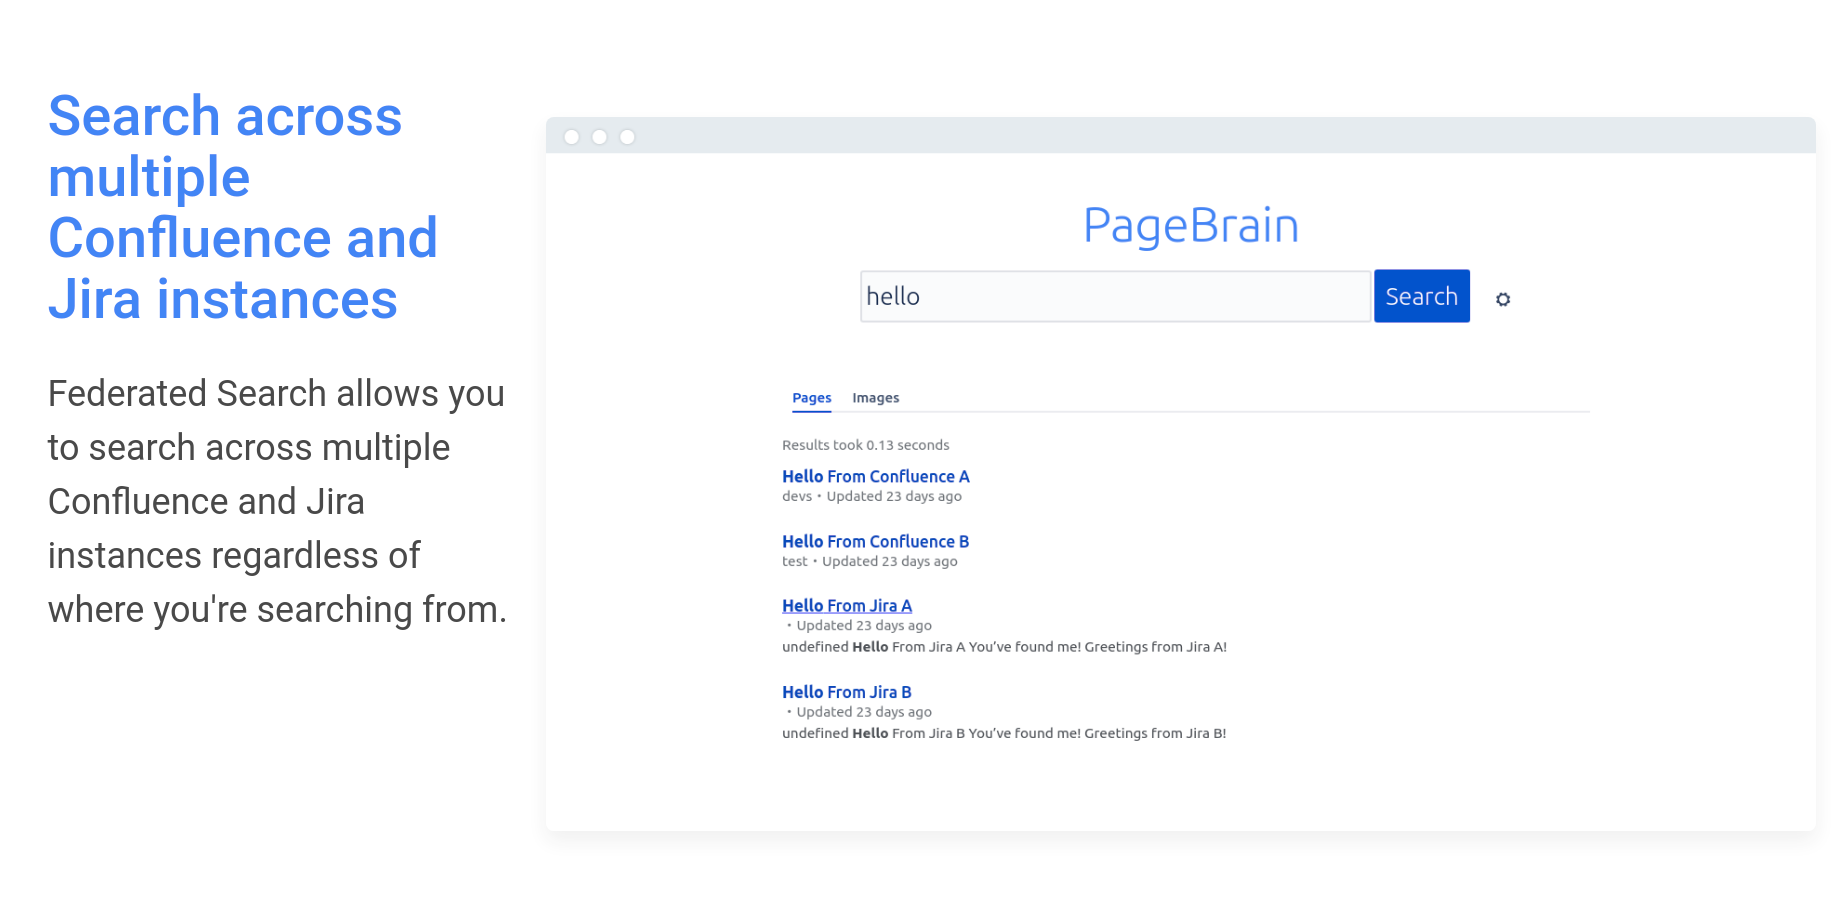Viewport: 1840px width, 900px height.
Task: Click the 'Federated Search allows you' paragraph
Action: [277, 501]
